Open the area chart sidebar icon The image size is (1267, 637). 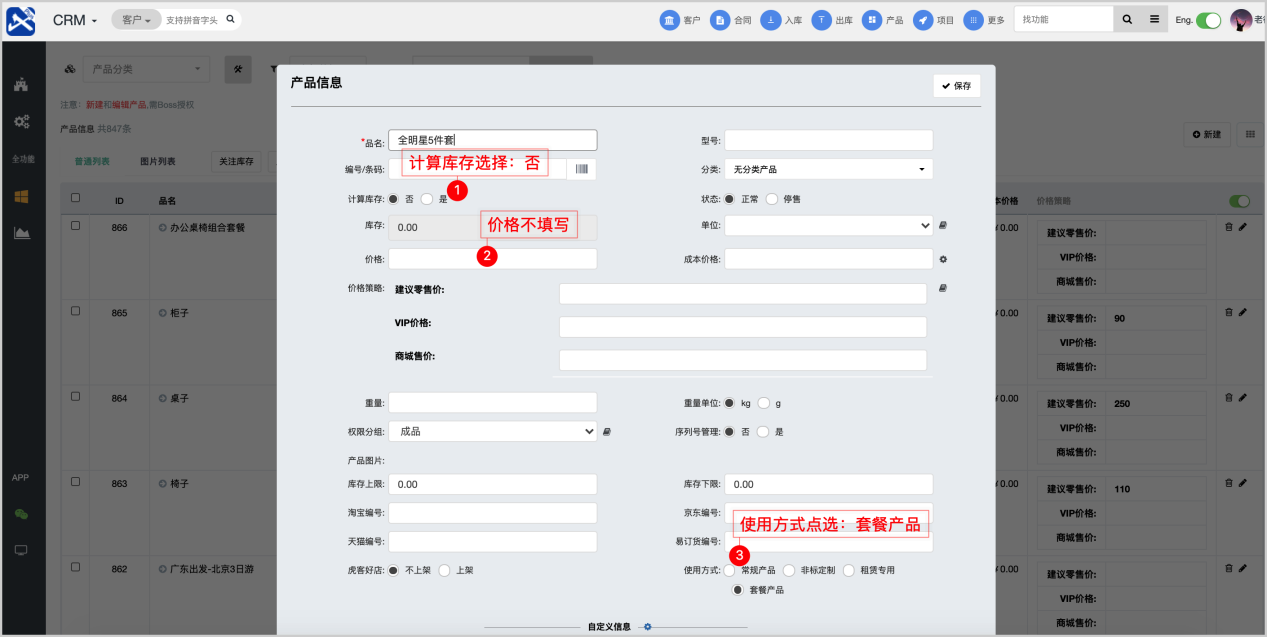click(x=21, y=232)
